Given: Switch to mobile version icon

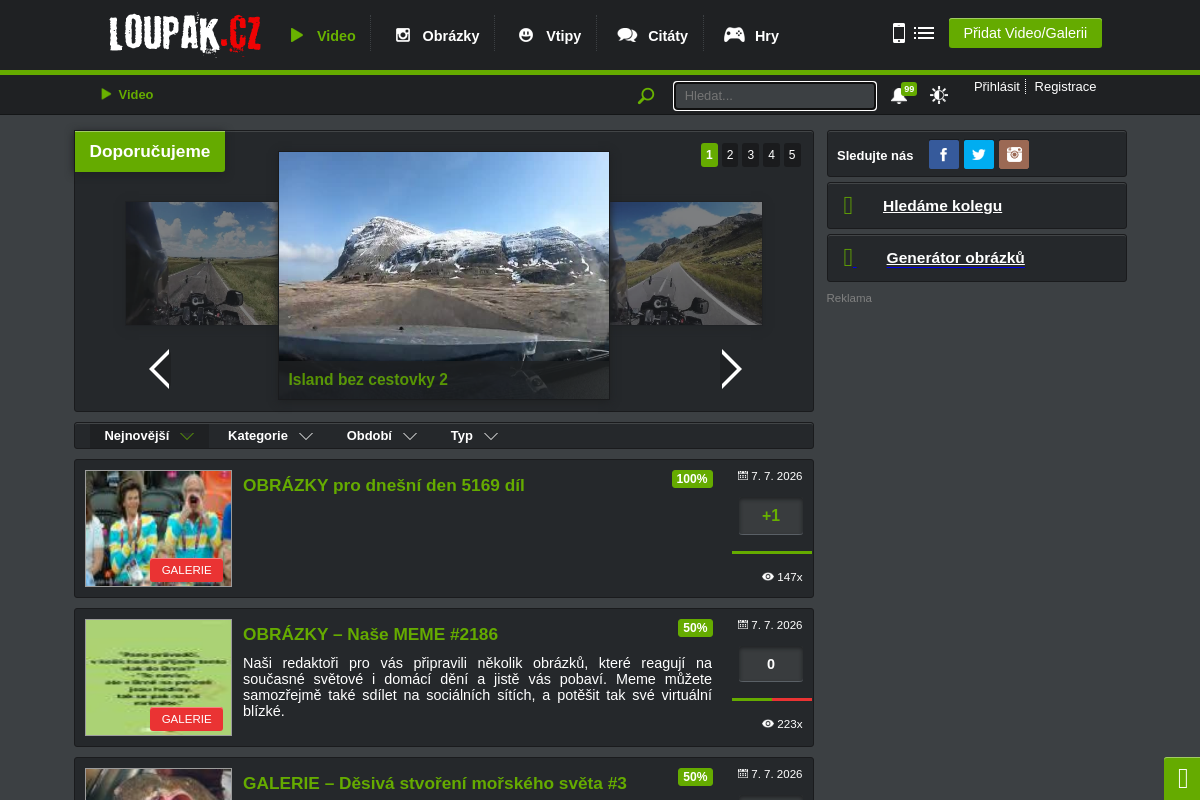Looking at the screenshot, I should pyautogui.click(x=899, y=33).
